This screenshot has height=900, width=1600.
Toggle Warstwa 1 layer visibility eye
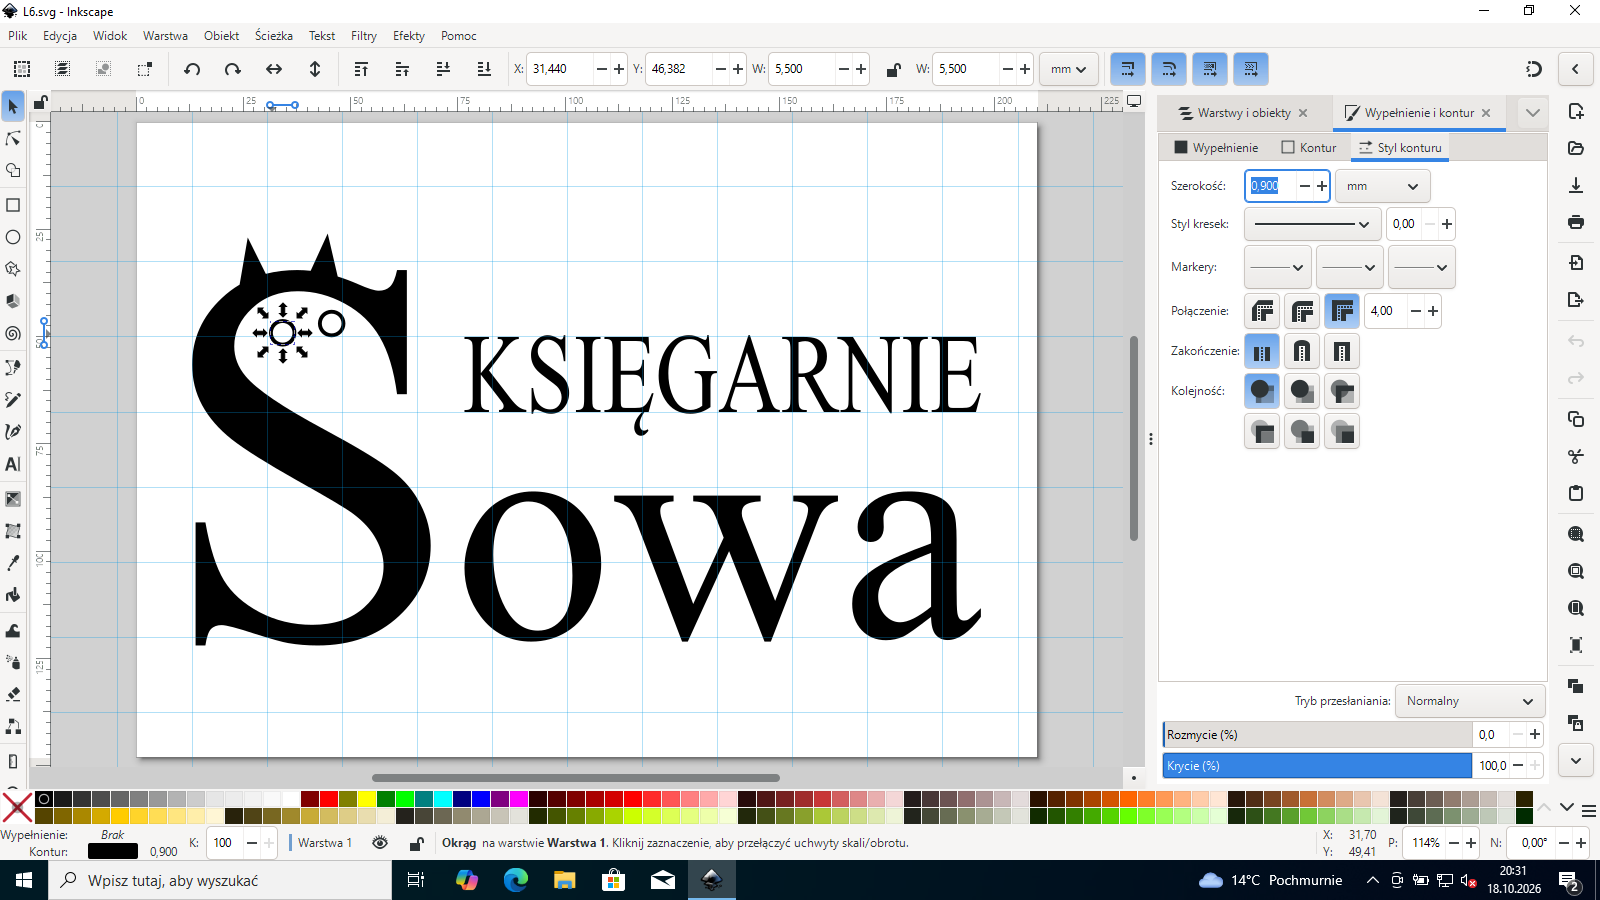[x=380, y=843]
